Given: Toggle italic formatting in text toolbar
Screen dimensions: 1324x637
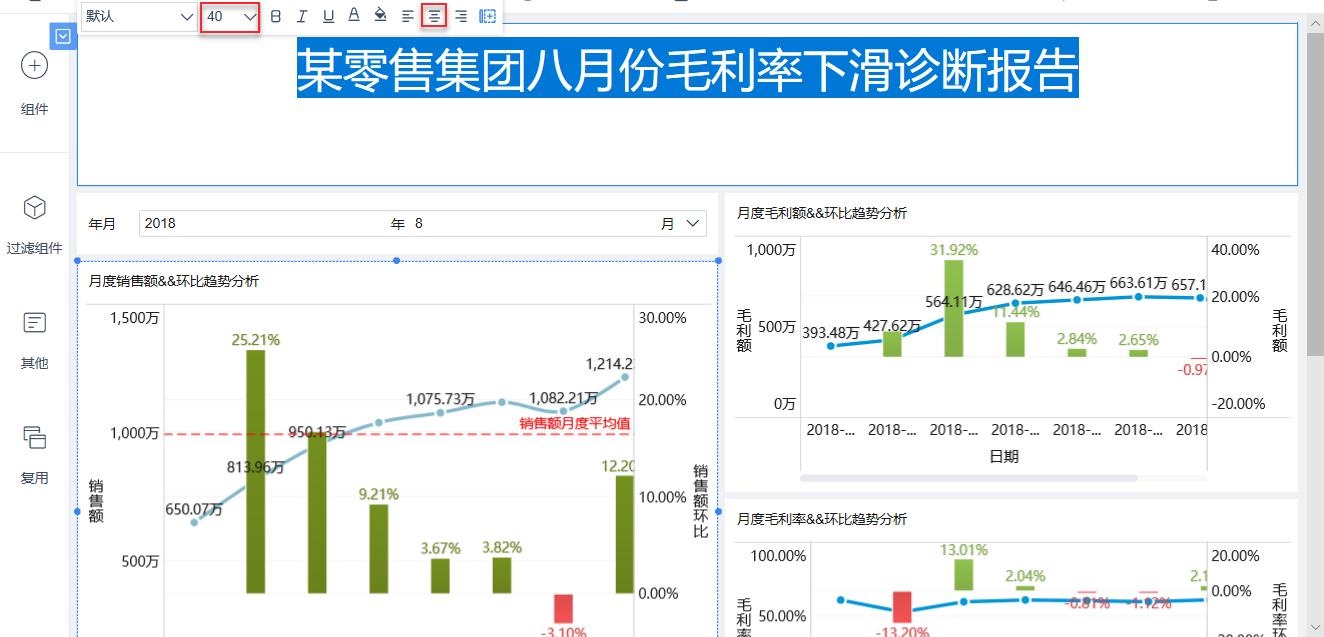Looking at the screenshot, I should [302, 16].
